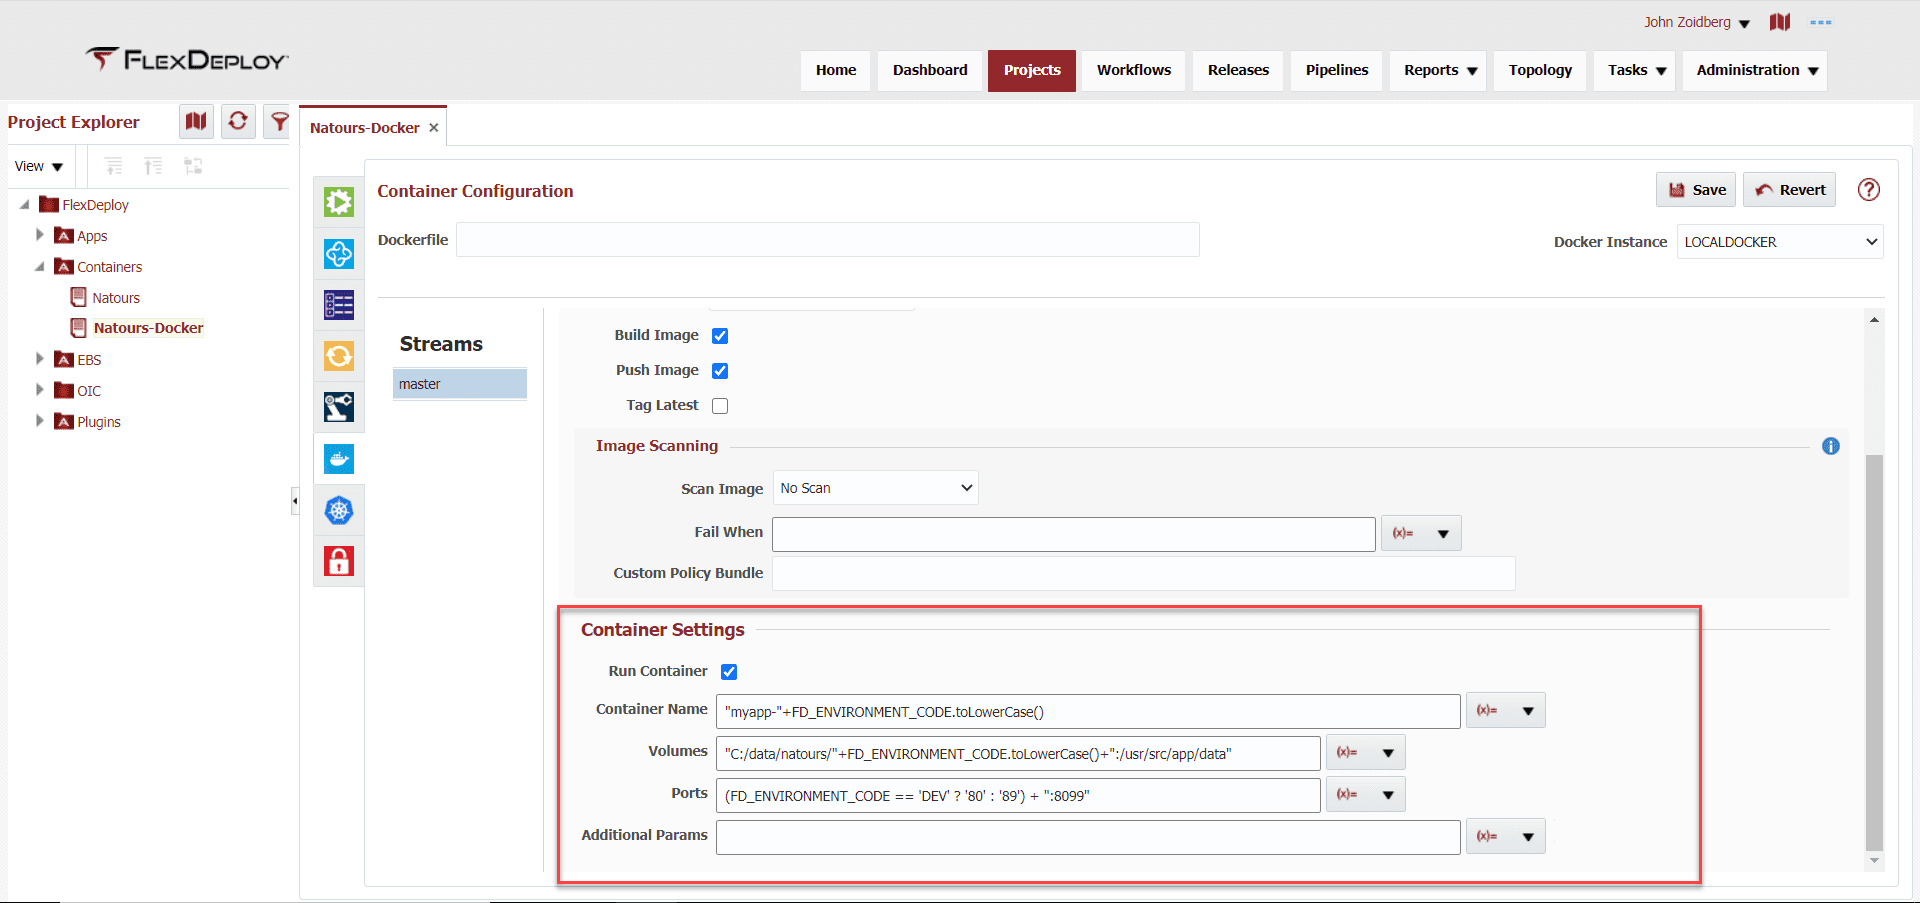Open the red lock security sidebar icon
The height and width of the screenshot is (903, 1920).
tap(339, 561)
